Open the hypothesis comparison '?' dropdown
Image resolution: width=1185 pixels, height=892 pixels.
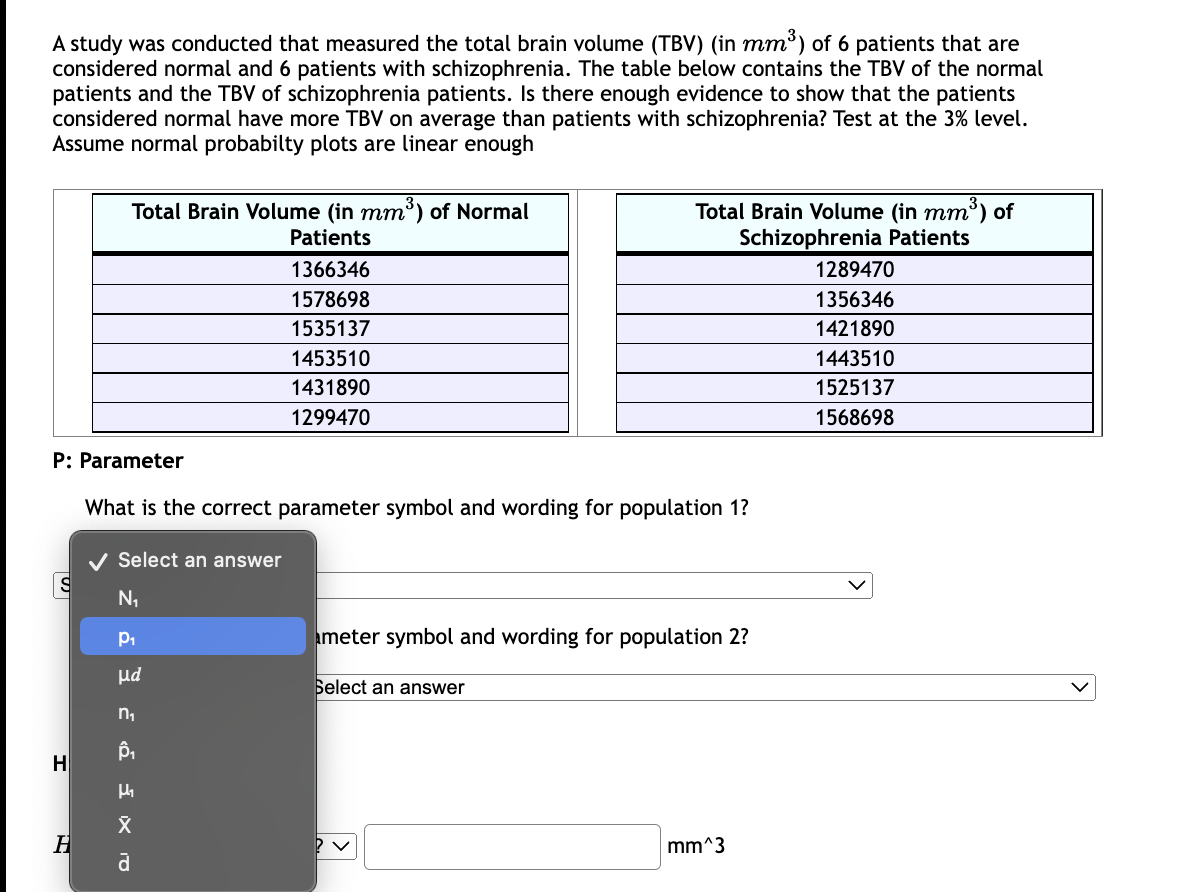[335, 845]
